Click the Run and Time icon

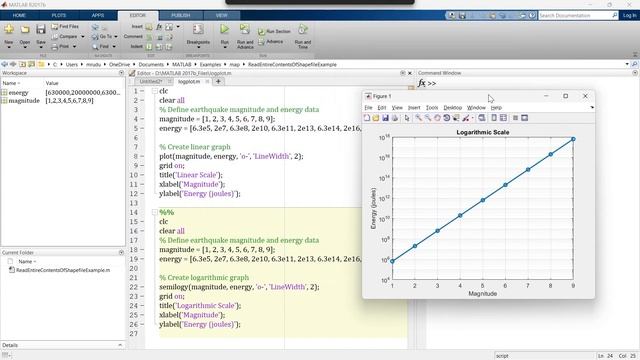tap(302, 29)
